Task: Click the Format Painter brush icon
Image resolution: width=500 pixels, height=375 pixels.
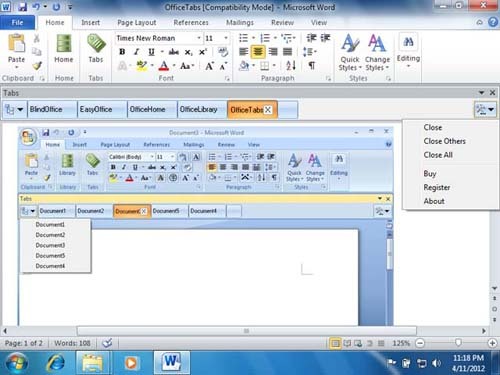Action: point(37,66)
